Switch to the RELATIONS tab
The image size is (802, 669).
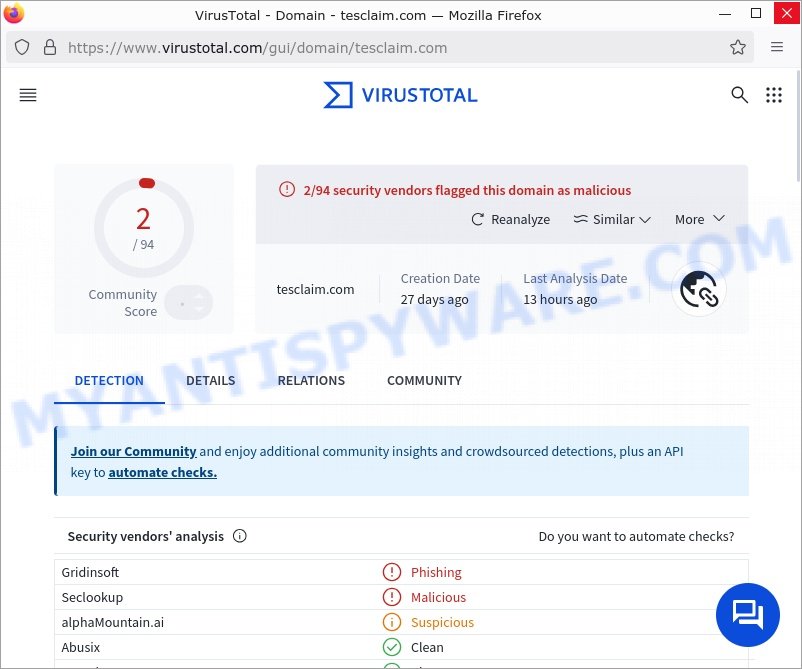[x=311, y=381]
